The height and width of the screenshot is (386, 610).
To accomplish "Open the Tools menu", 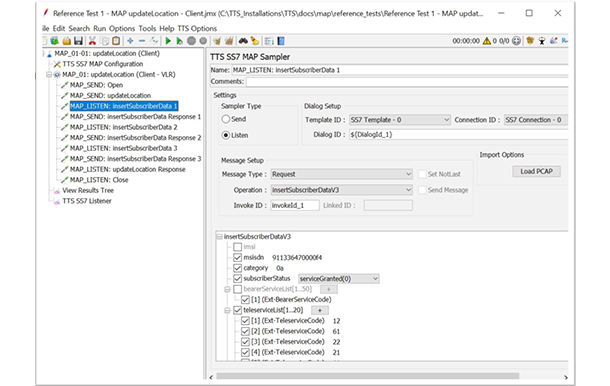I will point(147,28).
